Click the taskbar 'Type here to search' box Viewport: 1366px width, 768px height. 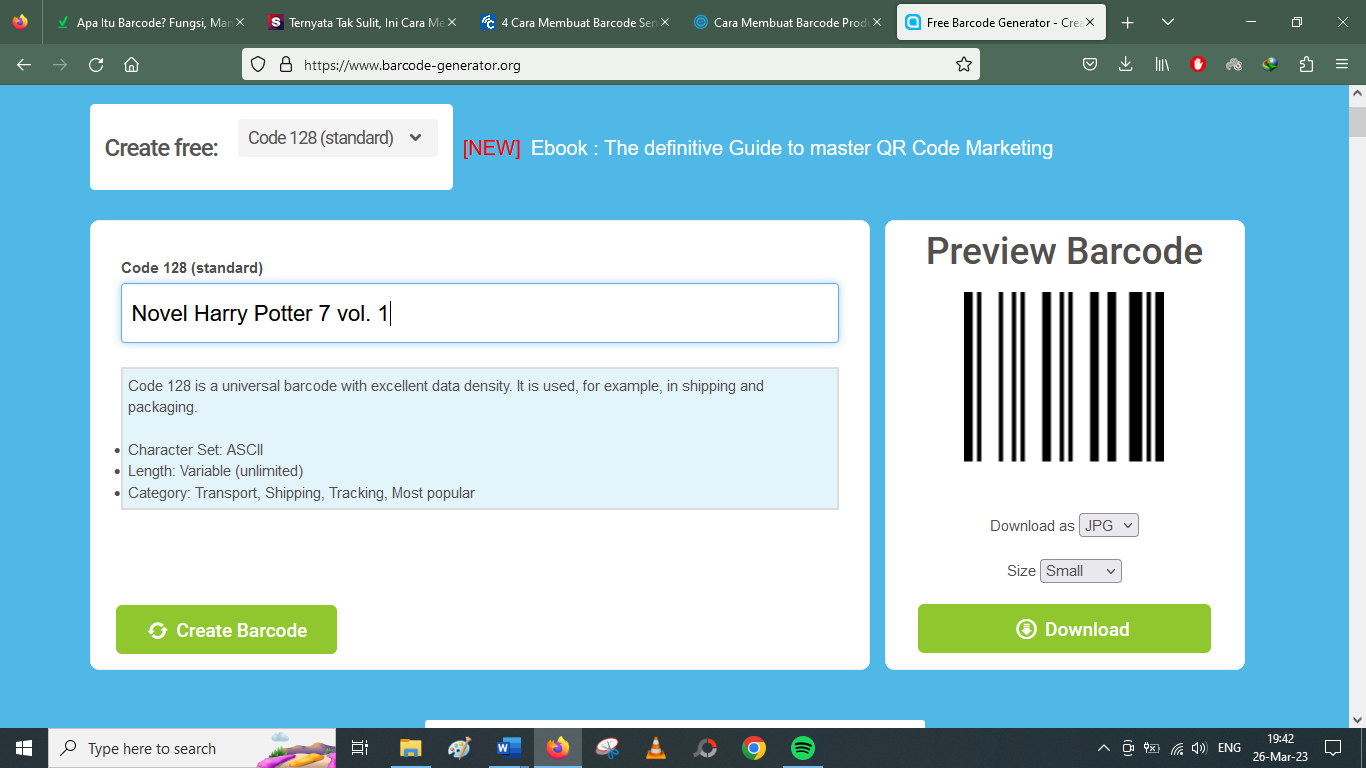[192, 748]
